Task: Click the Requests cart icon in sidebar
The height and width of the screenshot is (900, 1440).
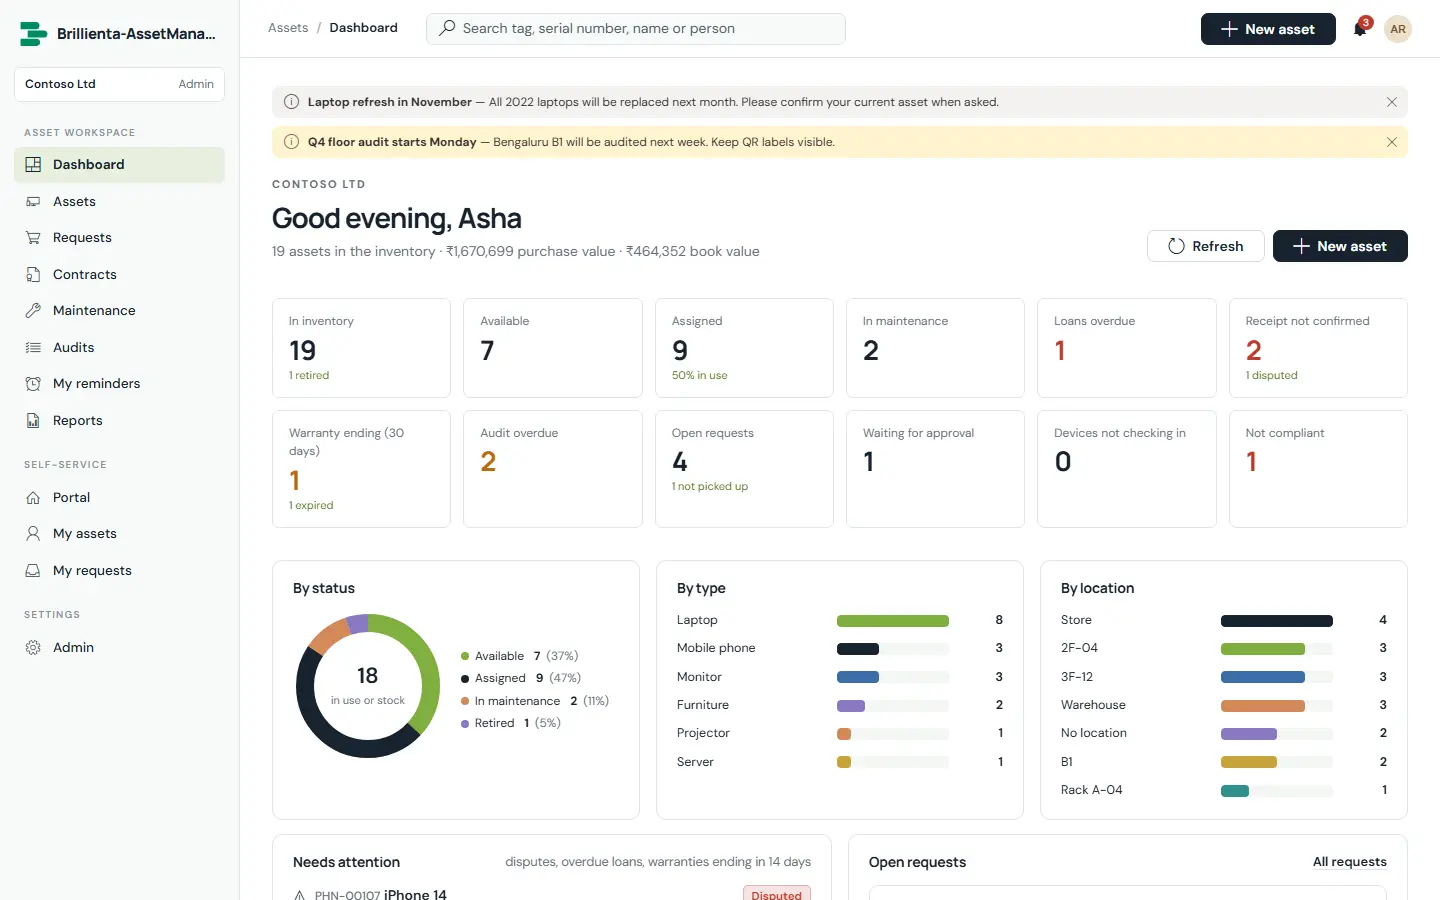Action: coord(33,238)
